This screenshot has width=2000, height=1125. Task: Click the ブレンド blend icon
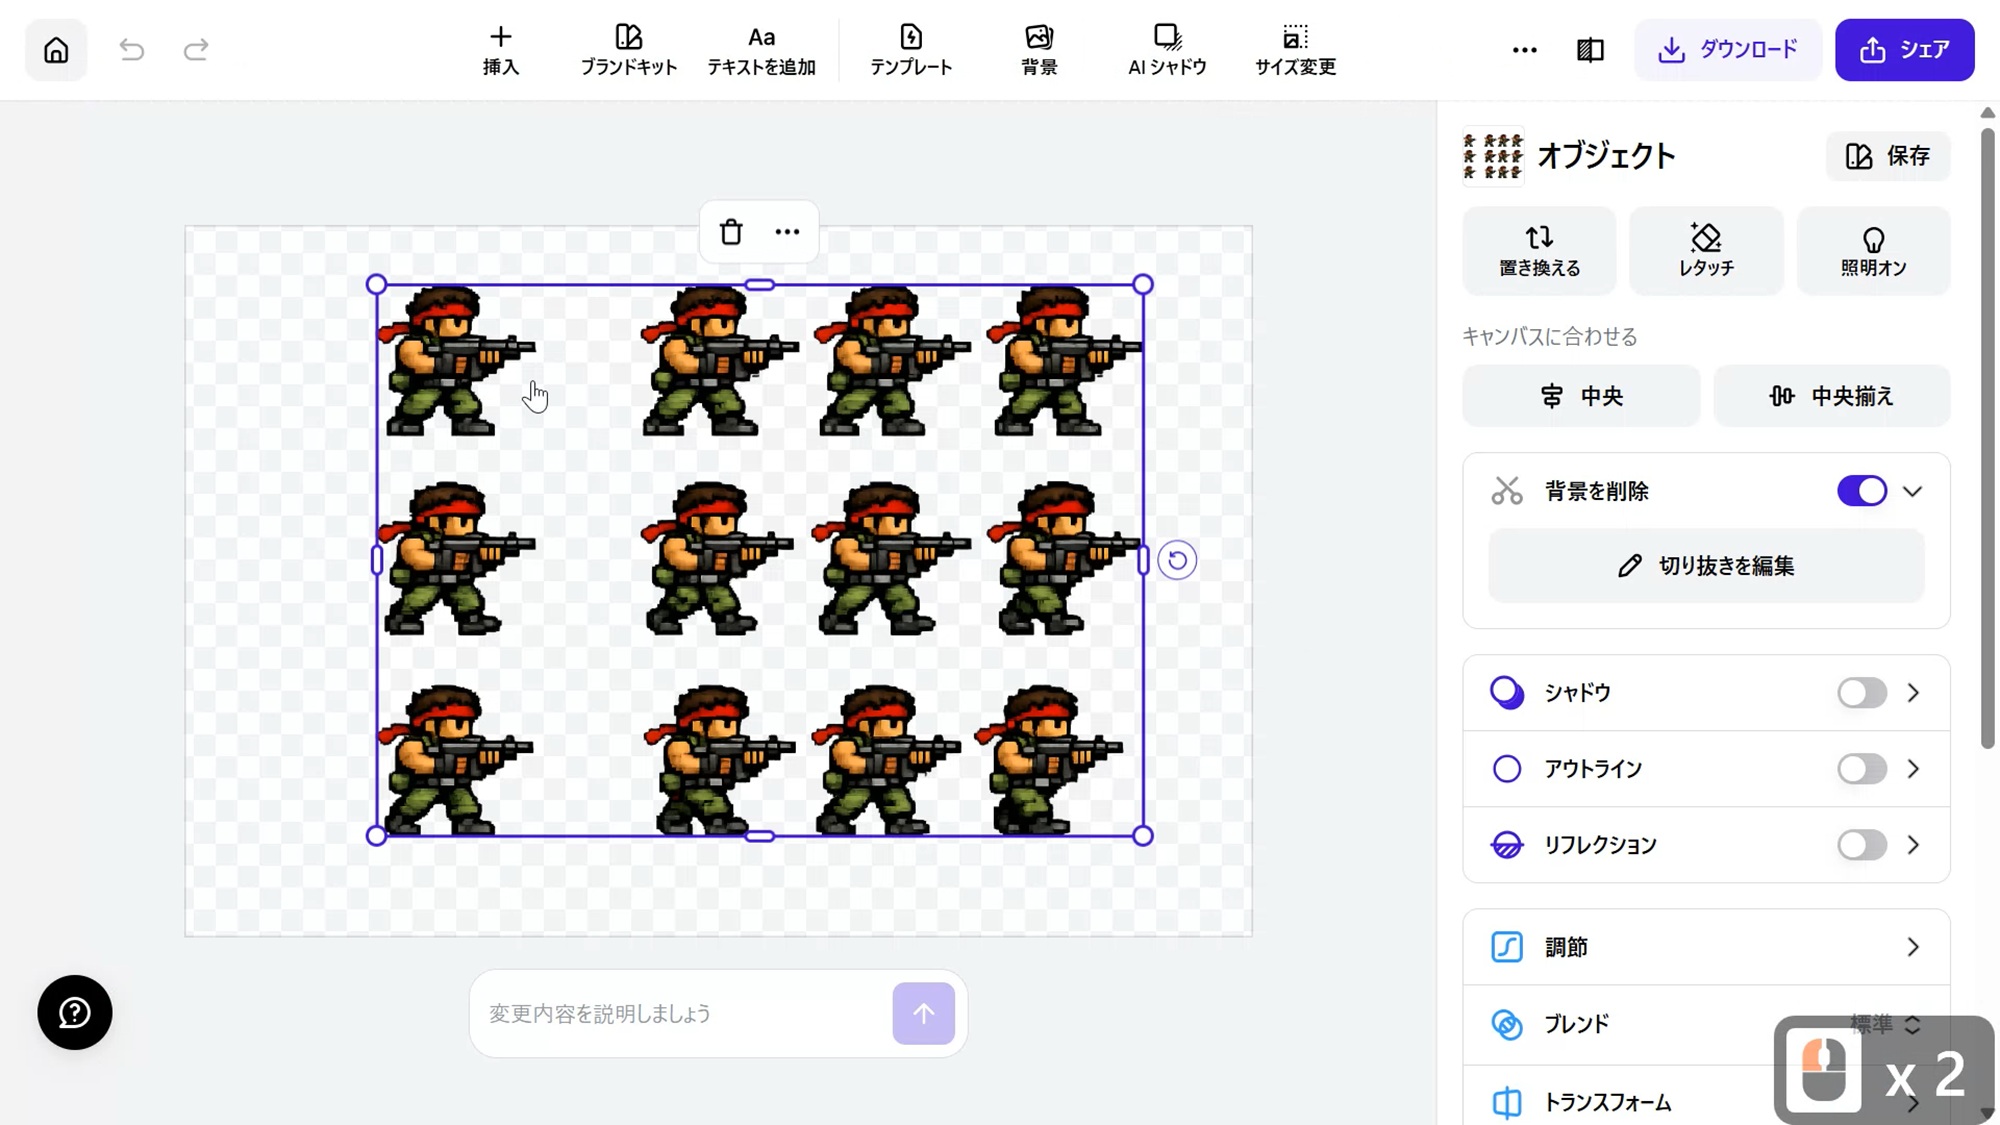(1507, 1024)
